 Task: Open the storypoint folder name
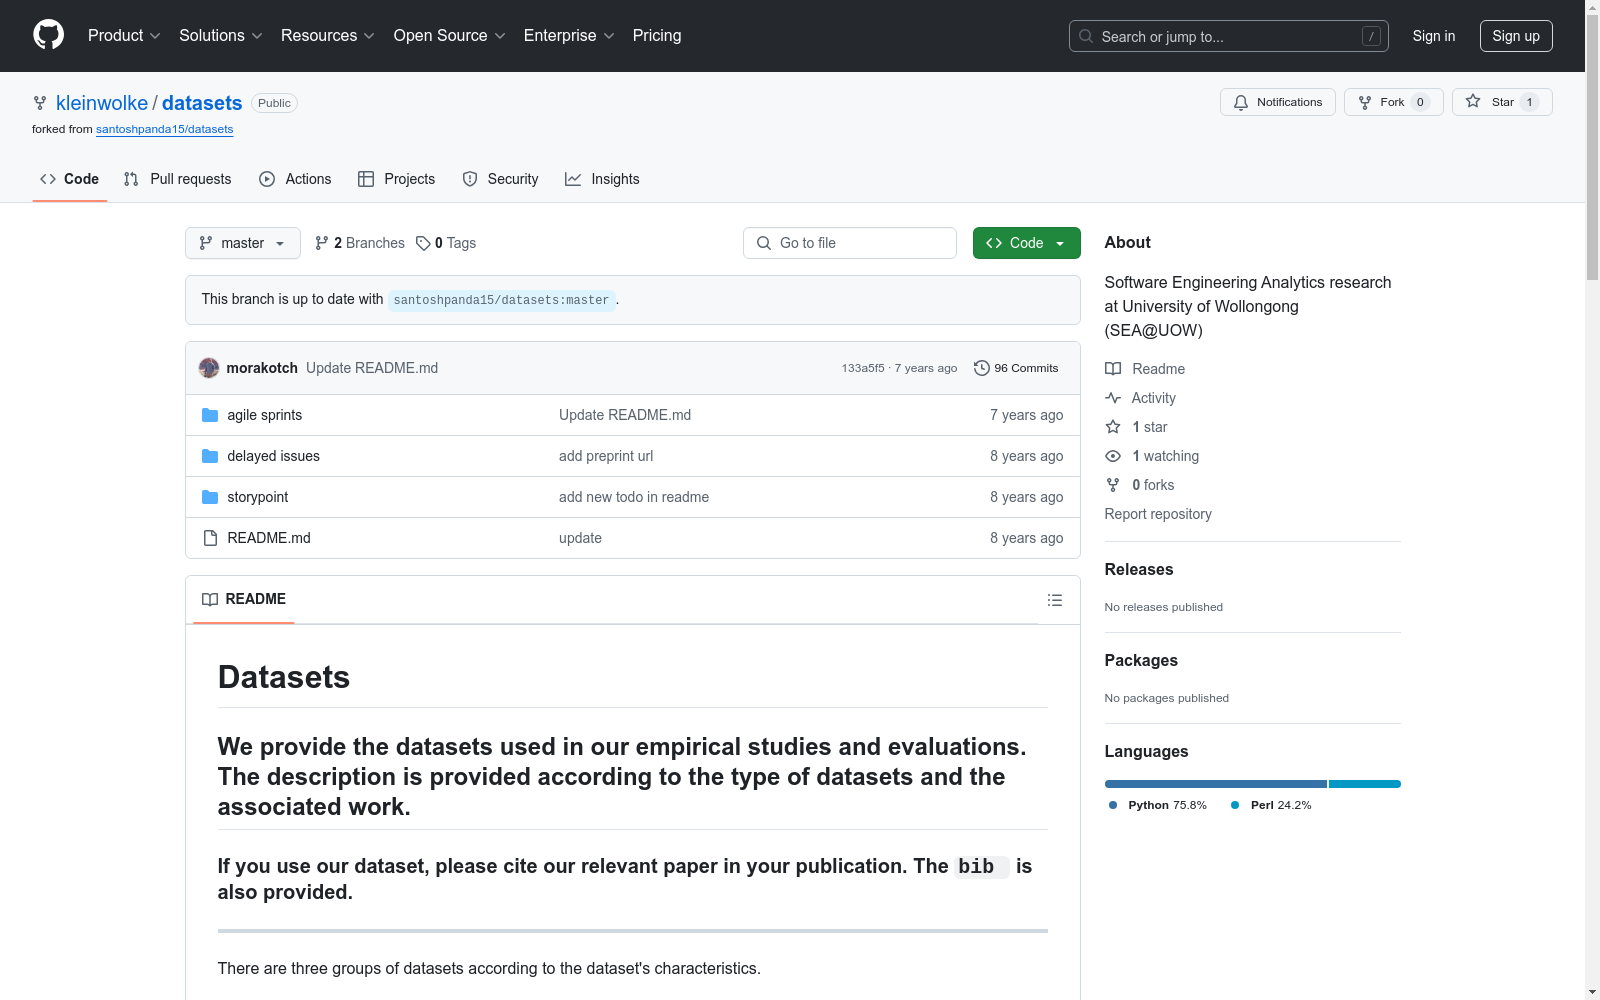click(x=258, y=497)
